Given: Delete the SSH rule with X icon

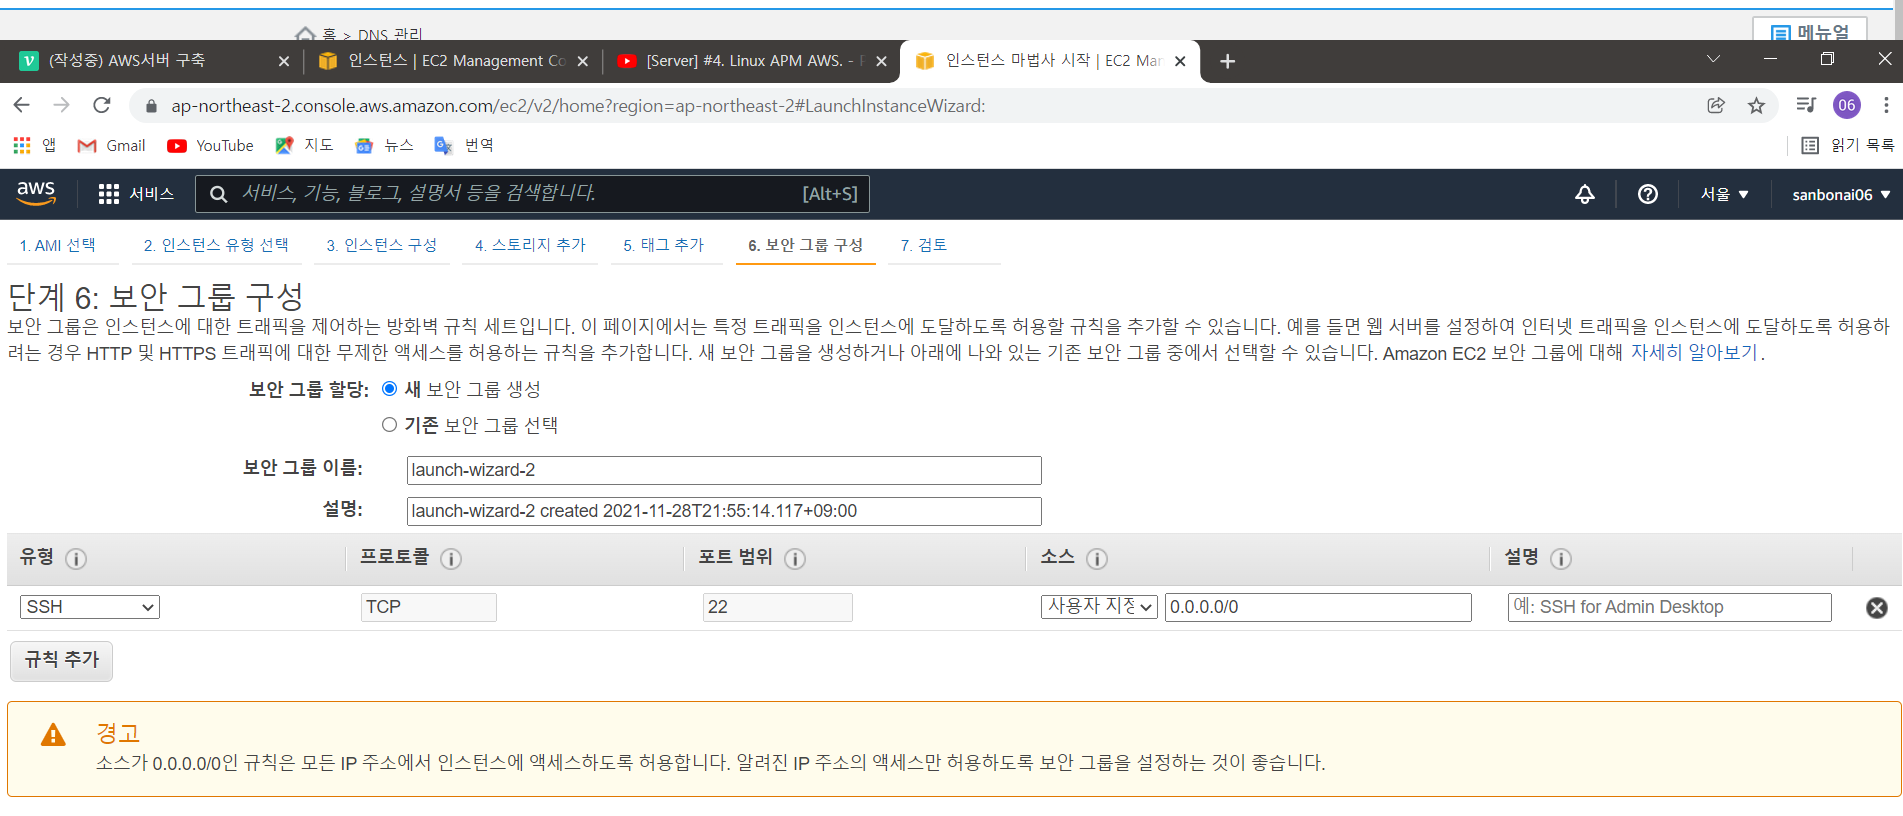Looking at the screenshot, I should (x=1876, y=608).
